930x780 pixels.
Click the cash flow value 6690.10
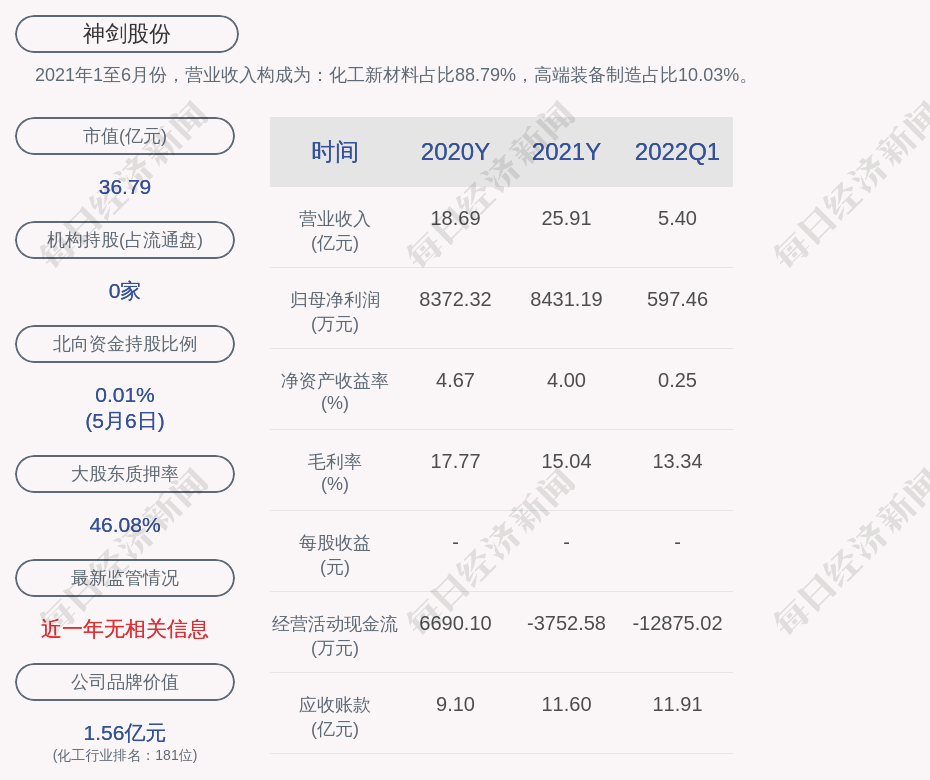(455, 623)
